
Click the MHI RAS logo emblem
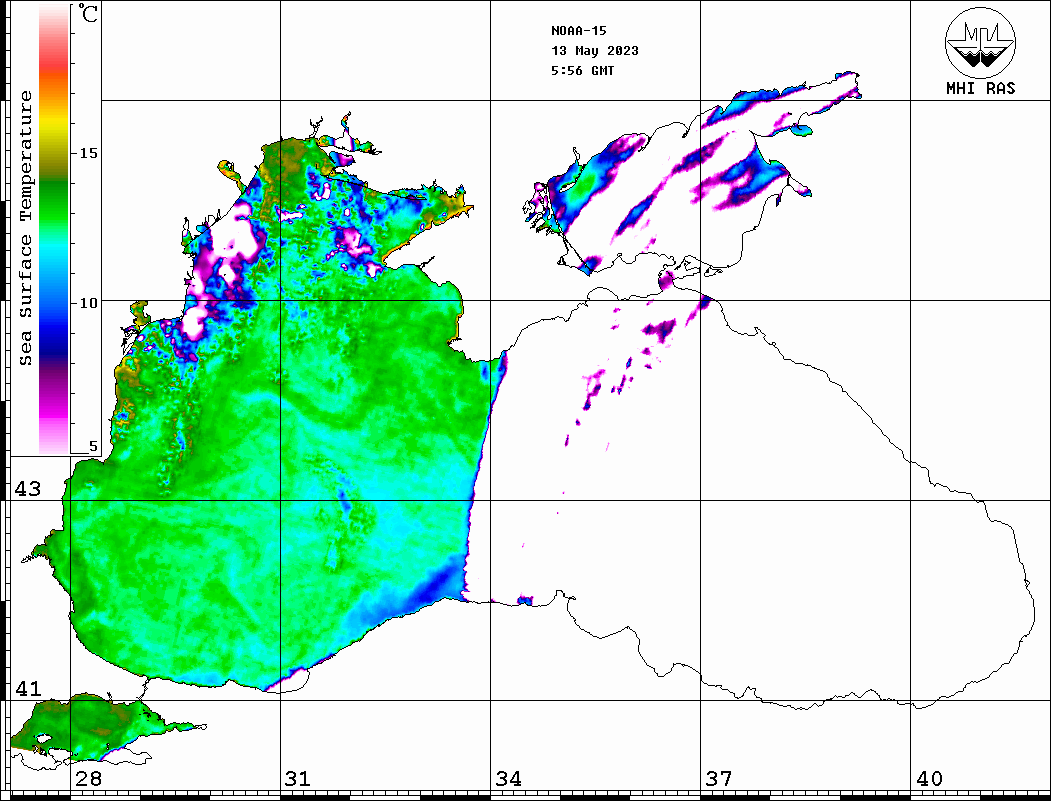coord(980,42)
